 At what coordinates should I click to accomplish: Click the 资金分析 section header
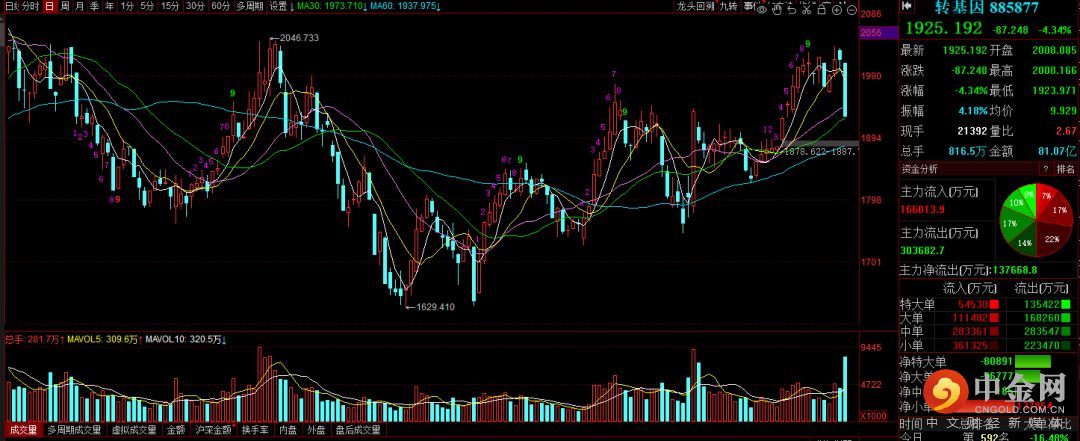point(920,168)
